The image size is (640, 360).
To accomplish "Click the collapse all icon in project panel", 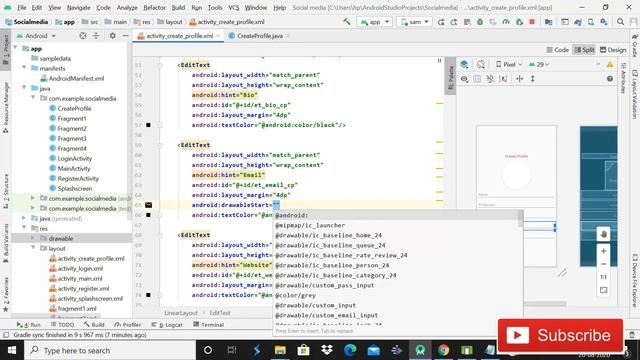I will click(x=96, y=36).
